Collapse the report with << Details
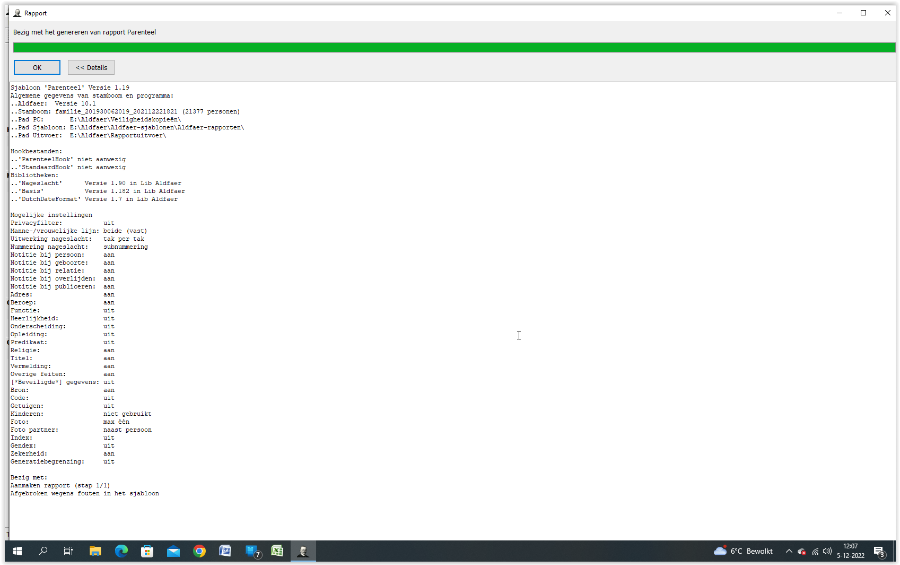Image resolution: width=900 pixels, height=565 pixels. [x=91, y=67]
